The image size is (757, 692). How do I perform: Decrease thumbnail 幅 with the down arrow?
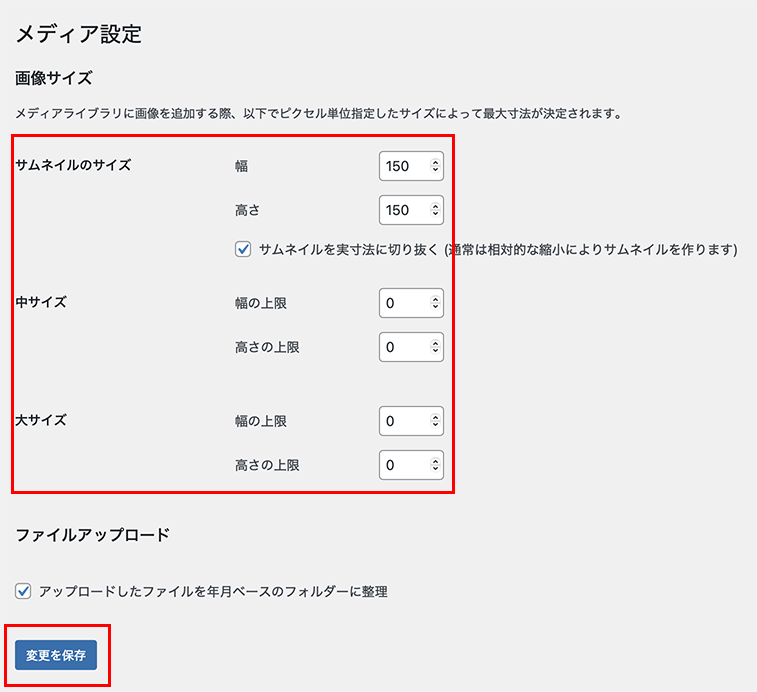[435, 171]
